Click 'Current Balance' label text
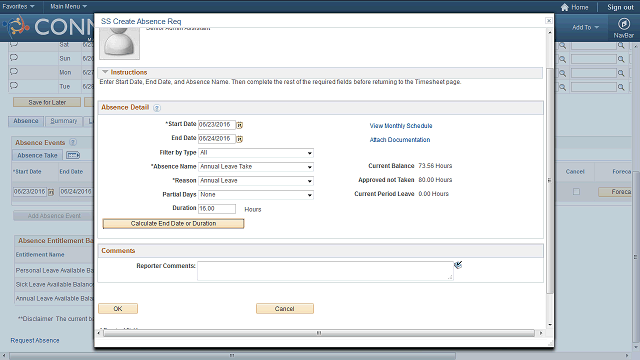Screen dimensions: 640x360 tap(391, 166)
